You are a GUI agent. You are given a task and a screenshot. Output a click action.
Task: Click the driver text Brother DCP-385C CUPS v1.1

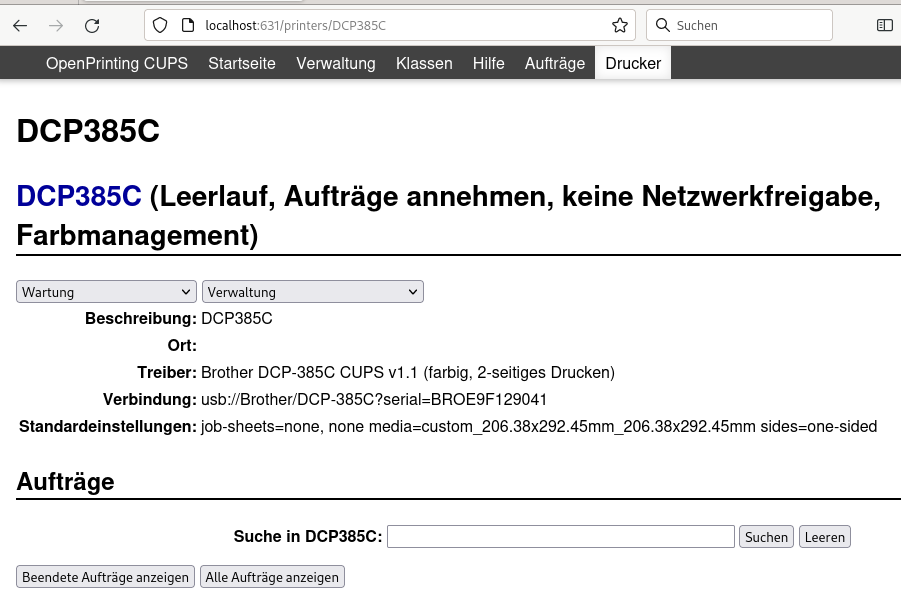coord(408,372)
